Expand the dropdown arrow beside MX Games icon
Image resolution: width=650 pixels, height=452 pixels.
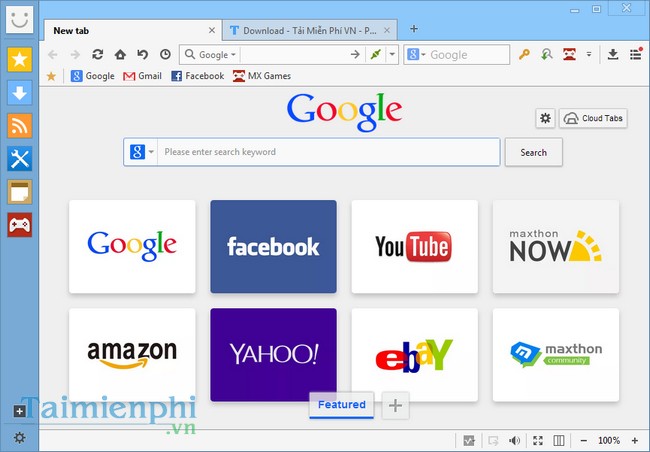coord(589,54)
